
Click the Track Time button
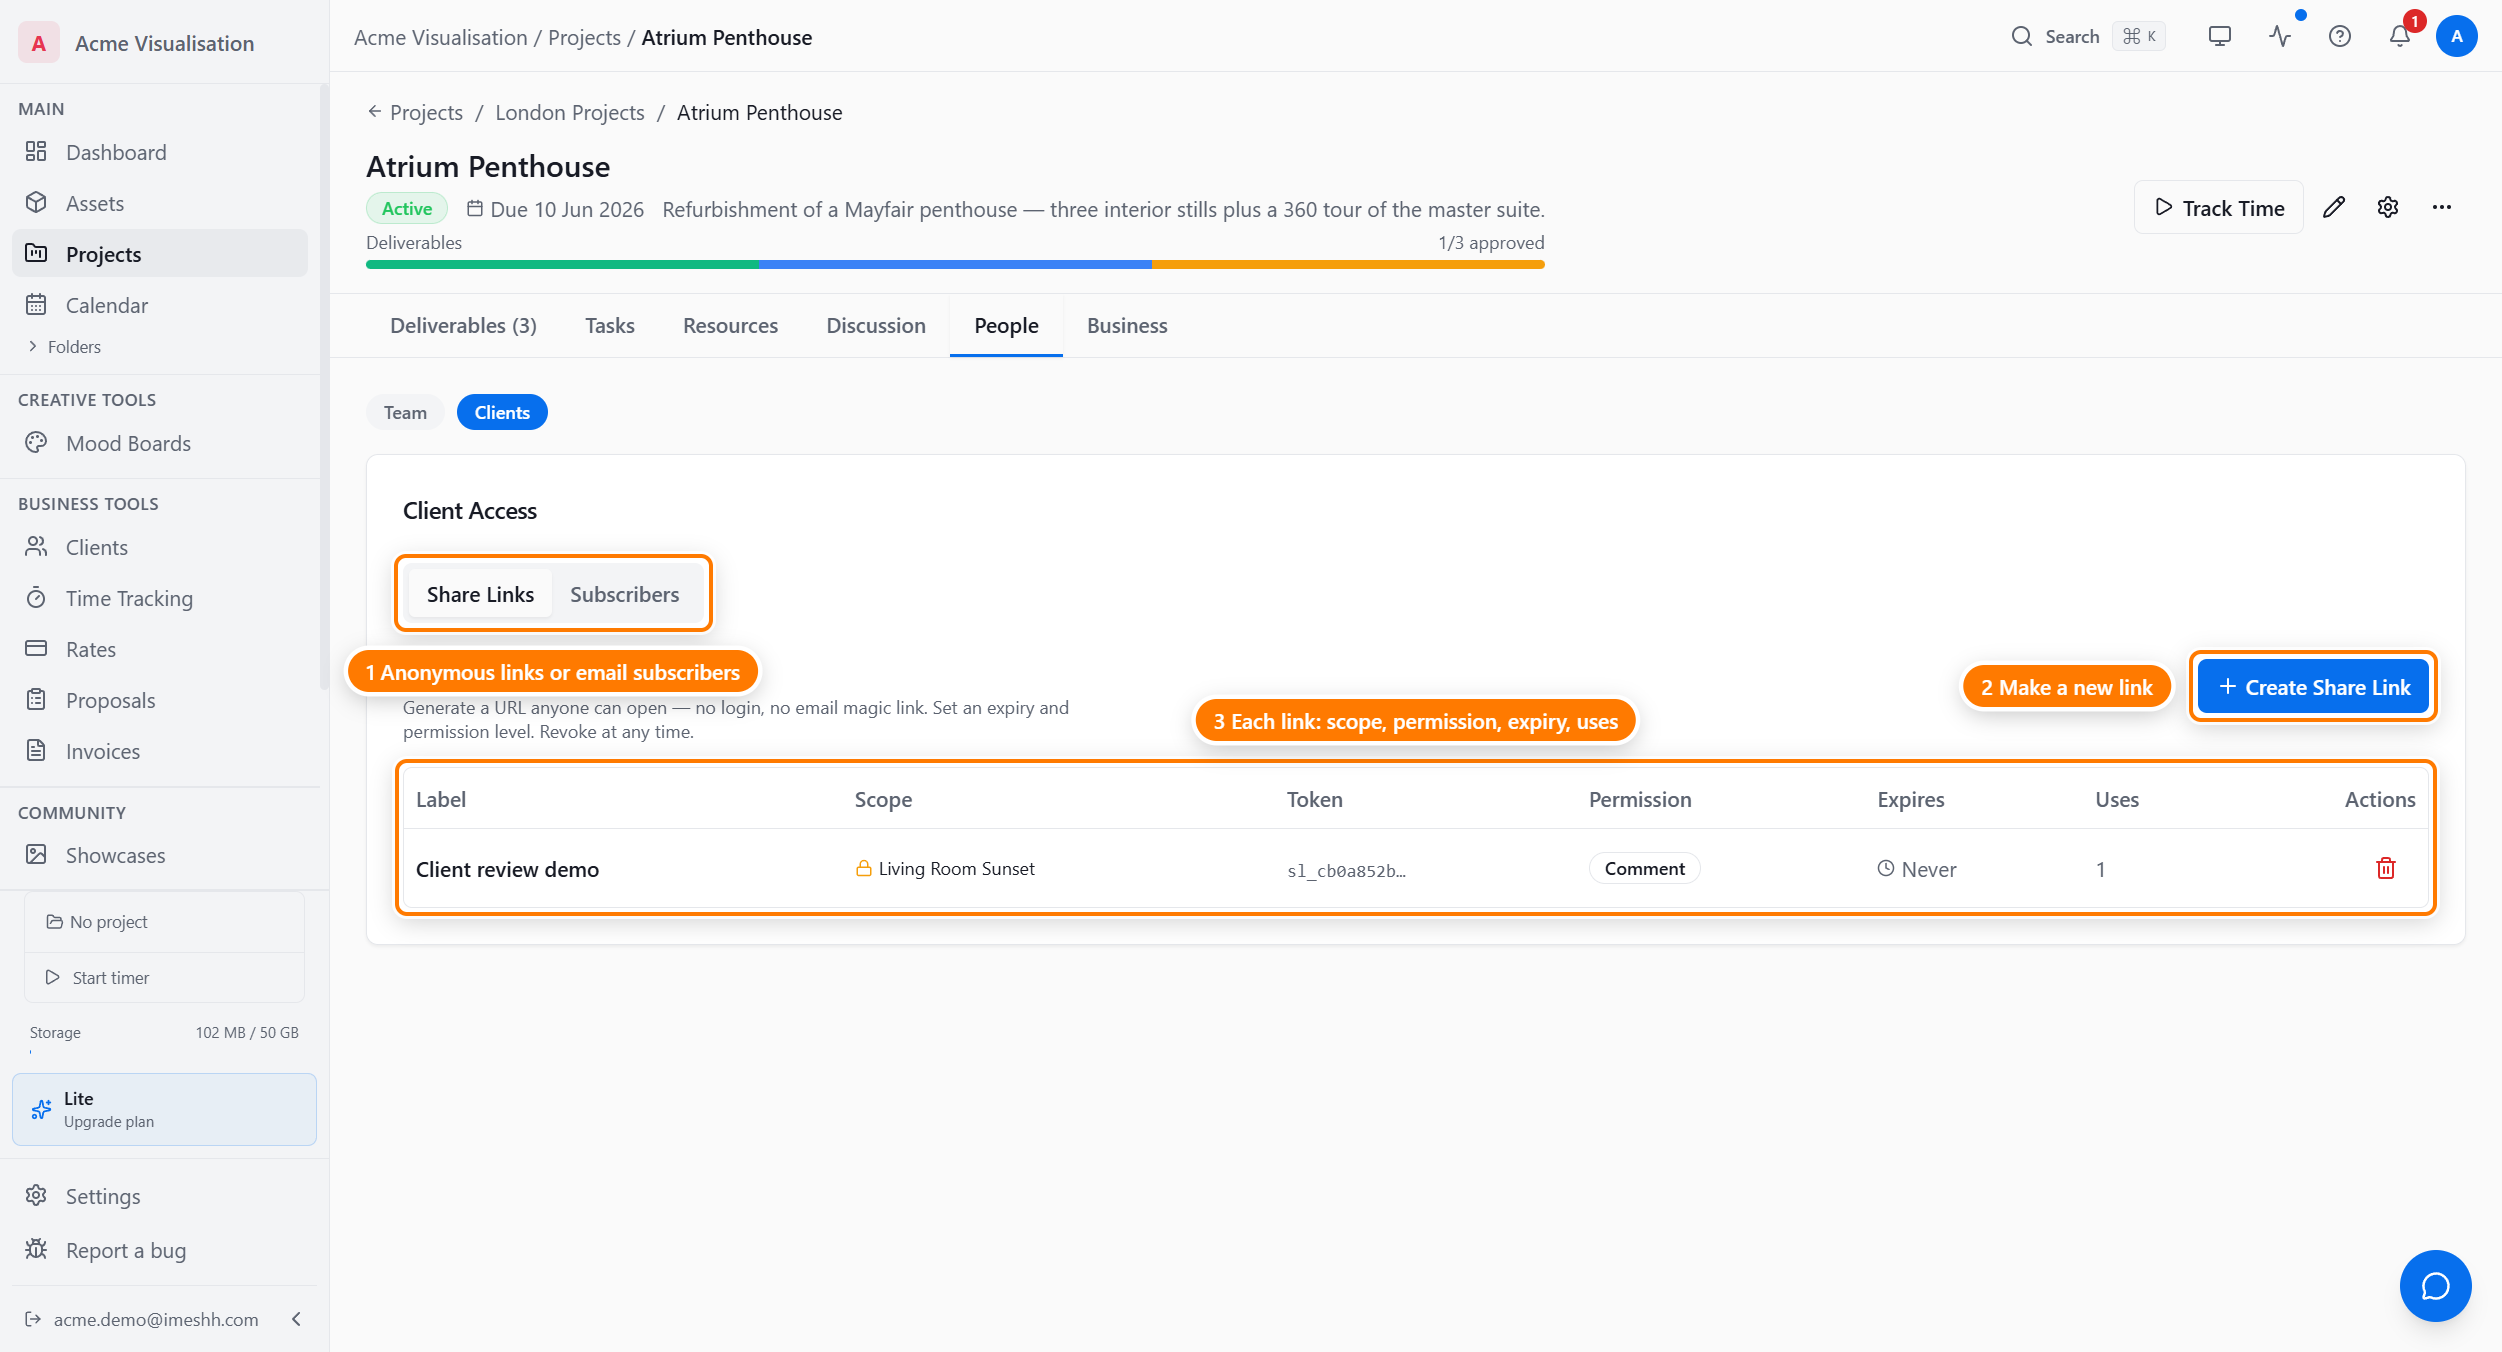pyautogui.click(x=2219, y=207)
